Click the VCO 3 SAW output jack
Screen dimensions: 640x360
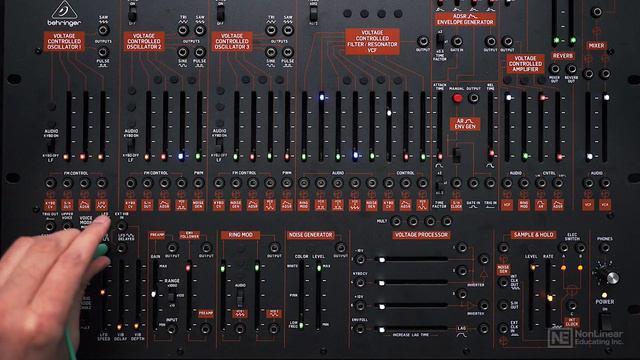(x=288, y=30)
